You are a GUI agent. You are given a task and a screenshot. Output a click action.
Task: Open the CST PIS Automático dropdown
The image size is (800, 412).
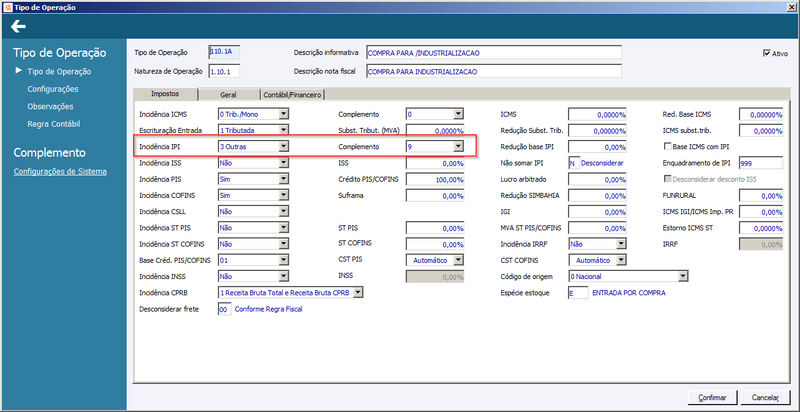click(x=458, y=260)
